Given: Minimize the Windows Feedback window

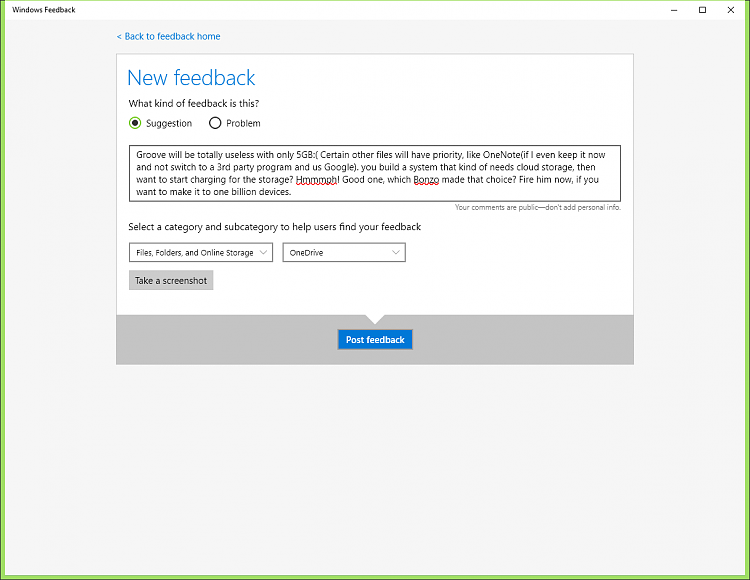Looking at the screenshot, I should point(674,10).
